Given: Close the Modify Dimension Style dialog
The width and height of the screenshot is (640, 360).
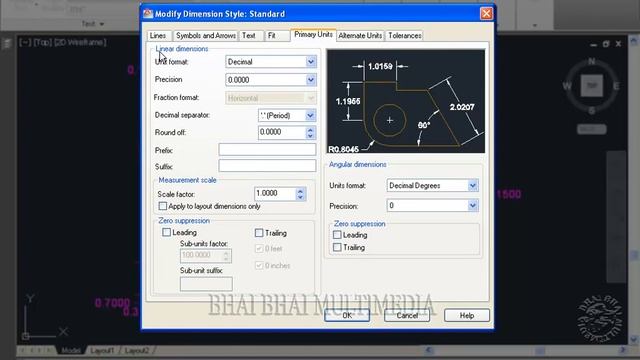Looking at the screenshot, I should [486, 14].
